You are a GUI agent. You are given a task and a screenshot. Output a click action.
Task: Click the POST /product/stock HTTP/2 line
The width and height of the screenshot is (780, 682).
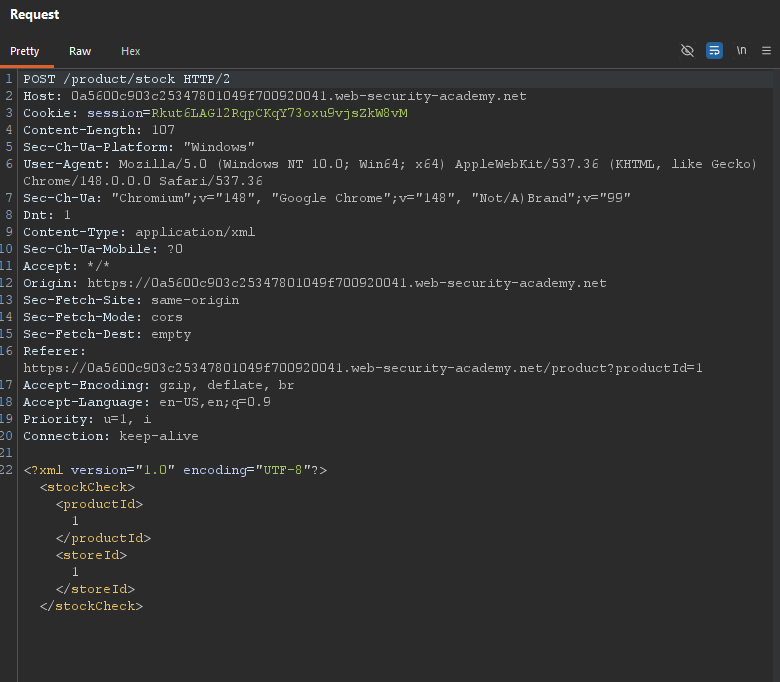[126, 79]
